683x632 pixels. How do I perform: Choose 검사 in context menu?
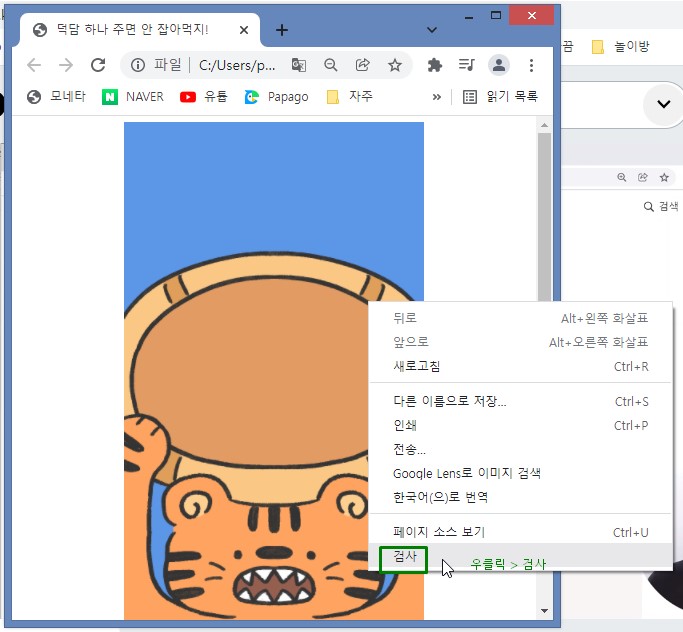tap(521, 556)
